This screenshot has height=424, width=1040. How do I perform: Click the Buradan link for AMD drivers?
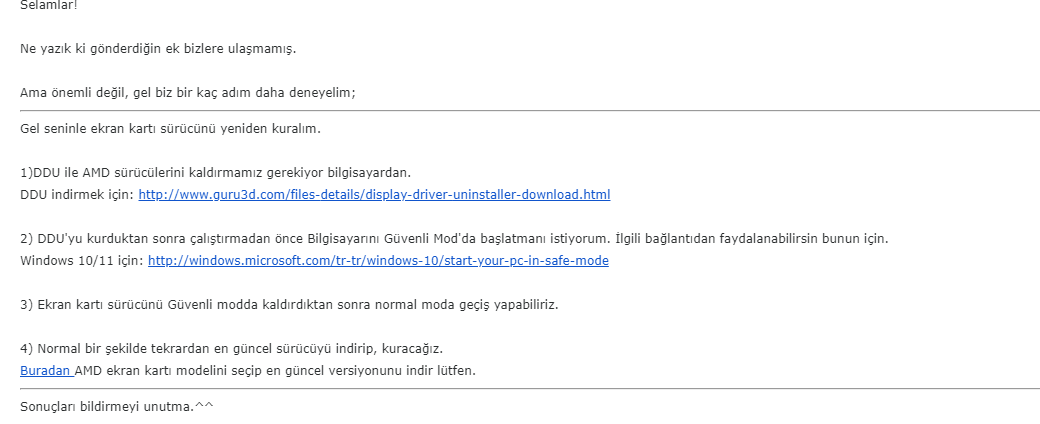[45, 370]
